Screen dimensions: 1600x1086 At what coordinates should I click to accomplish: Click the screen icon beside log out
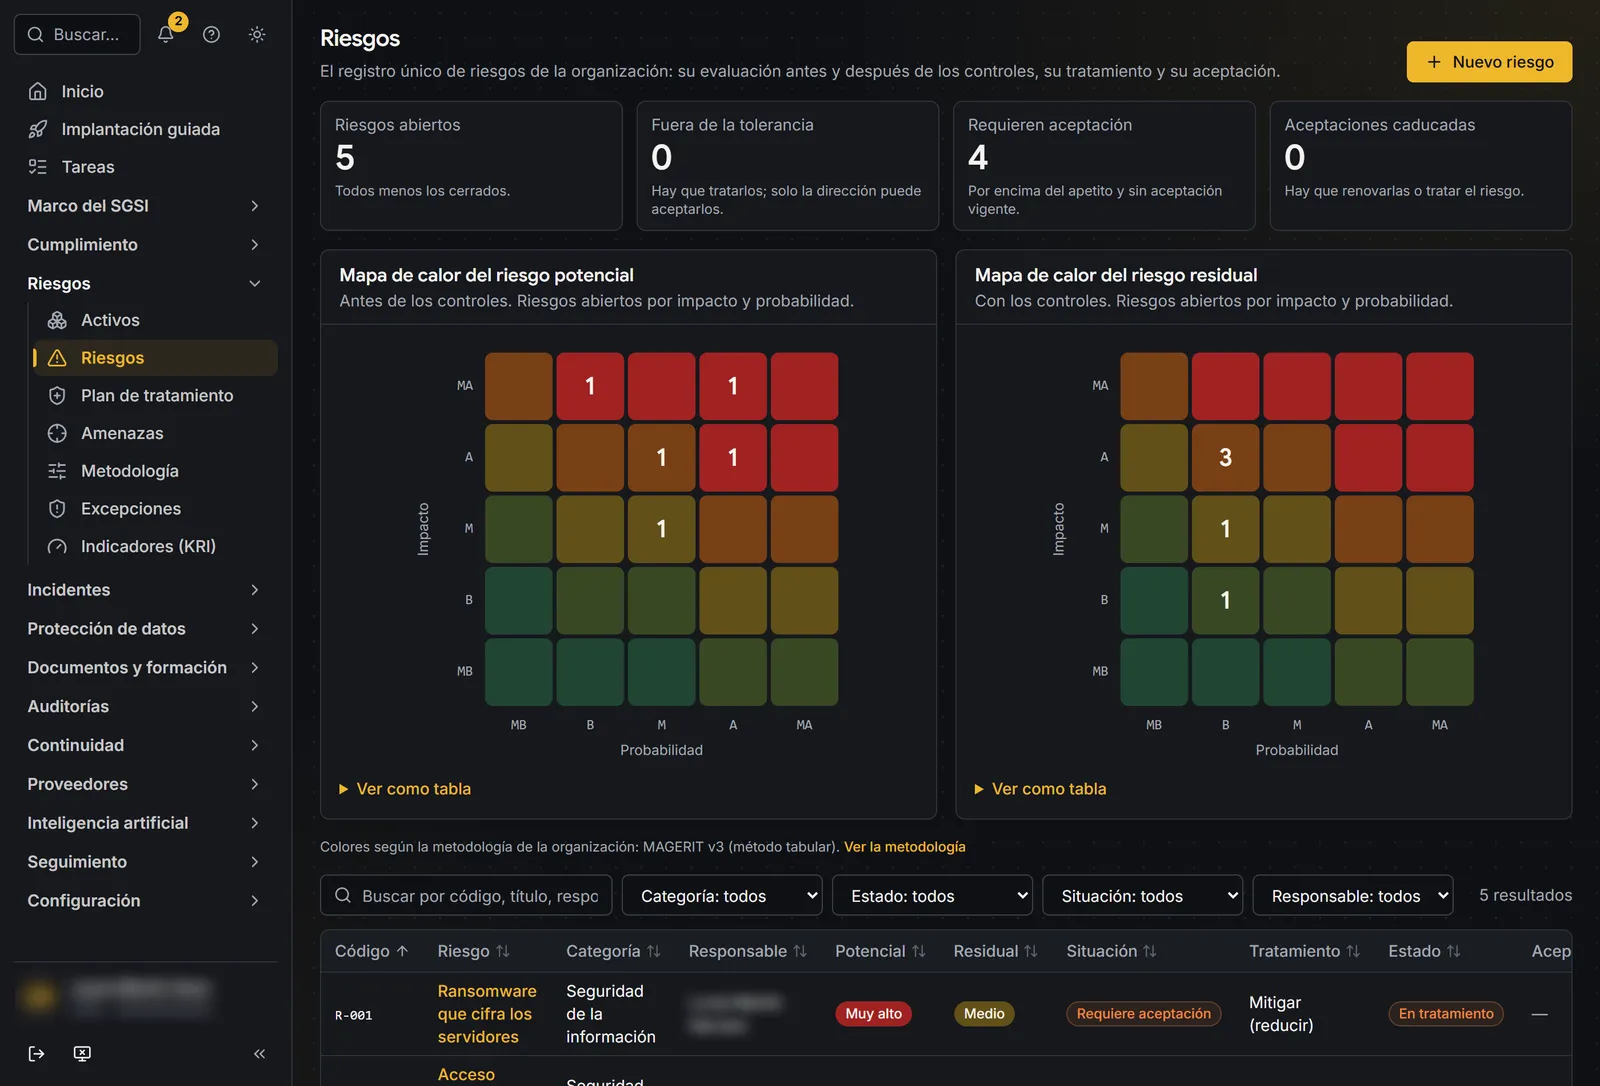[82, 1053]
